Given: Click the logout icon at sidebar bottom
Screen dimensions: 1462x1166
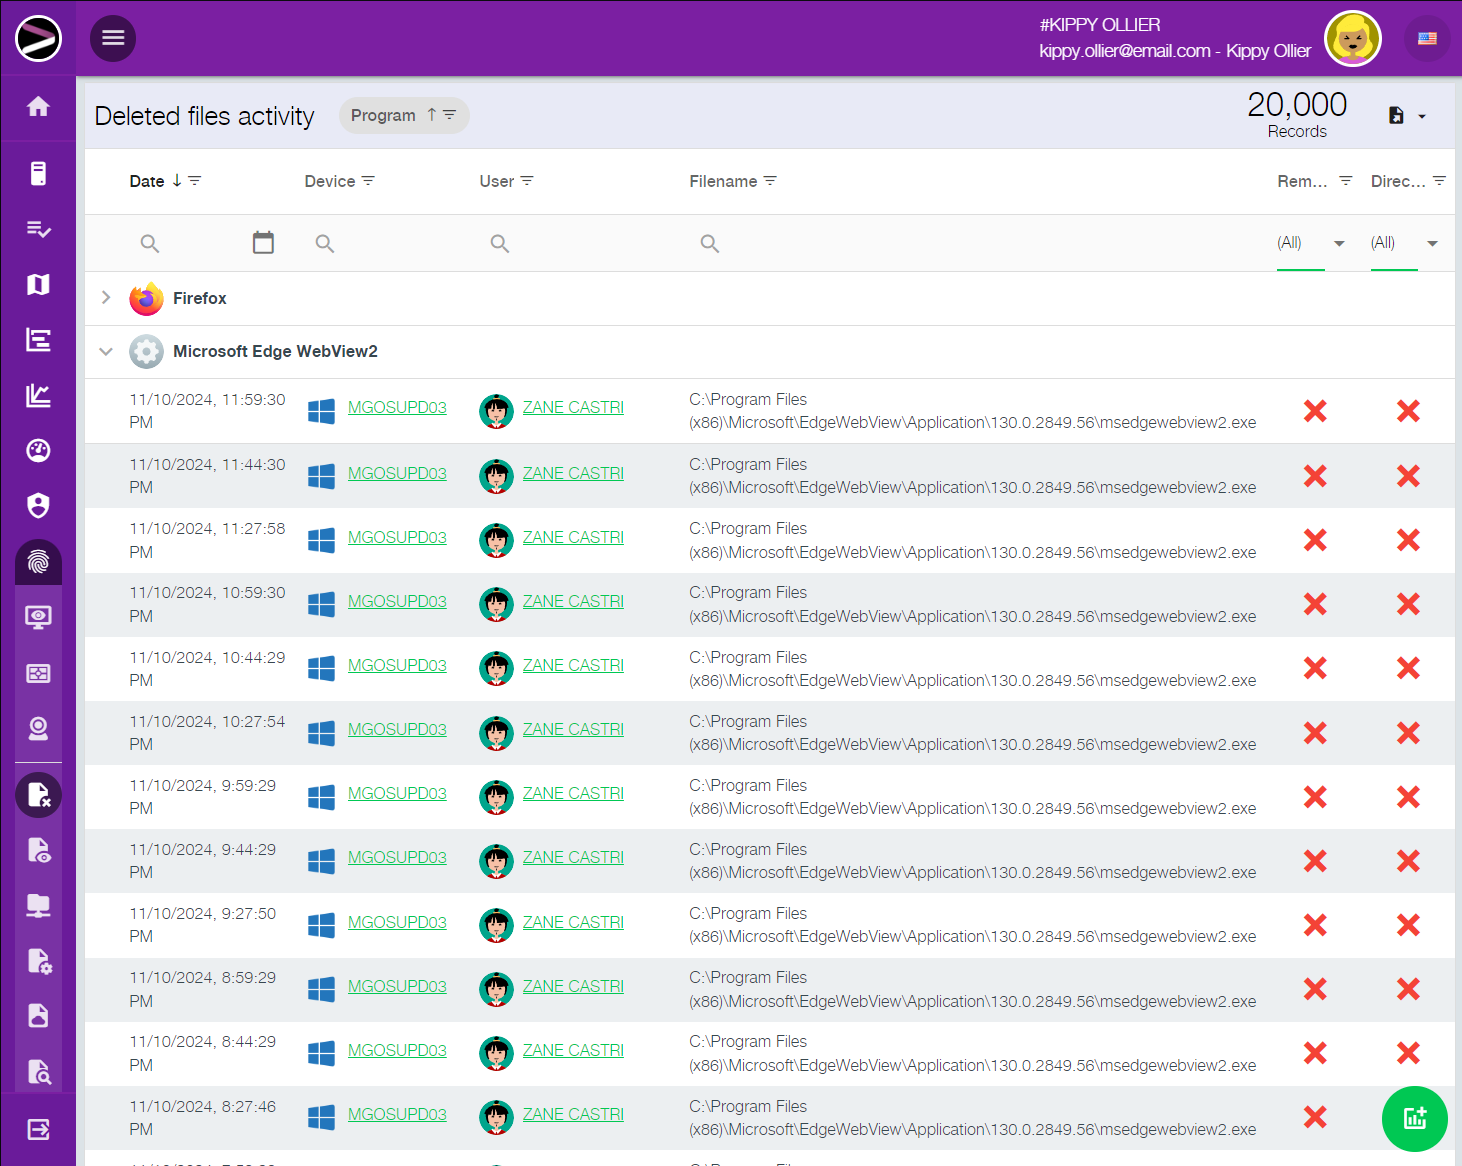Looking at the screenshot, I should pyautogui.click(x=38, y=1130).
